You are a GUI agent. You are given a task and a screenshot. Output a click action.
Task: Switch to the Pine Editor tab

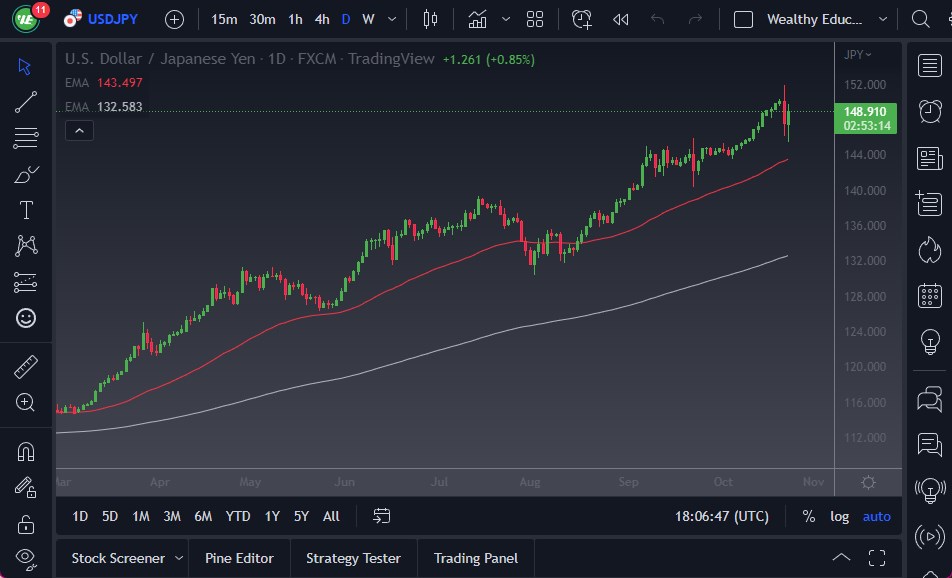(239, 558)
